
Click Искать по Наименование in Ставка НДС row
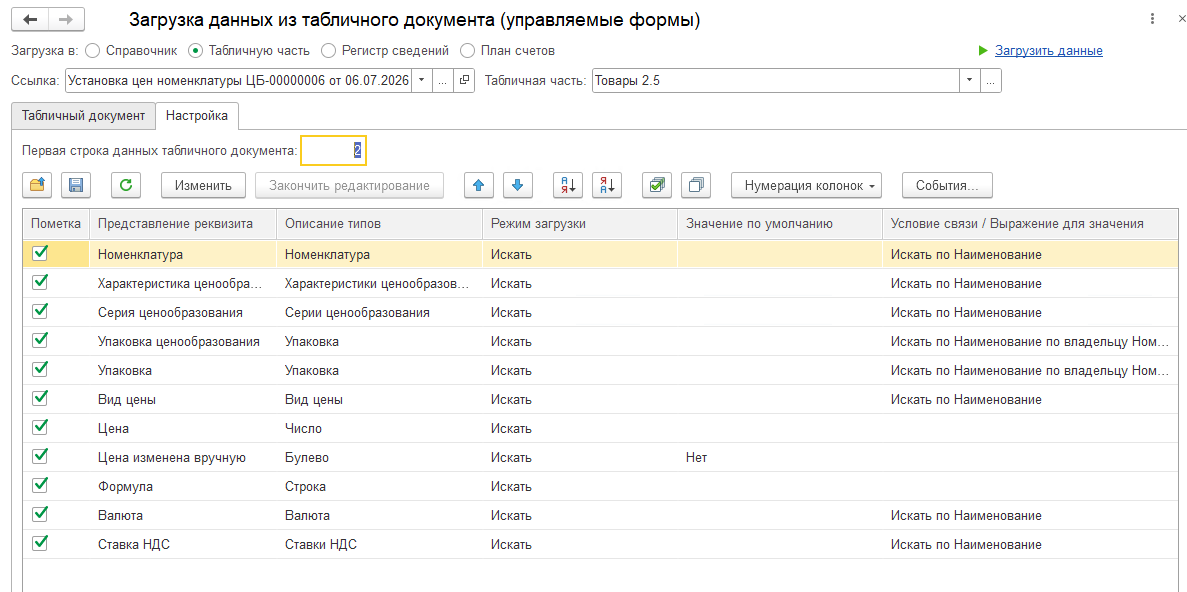(x=1030, y=544)
